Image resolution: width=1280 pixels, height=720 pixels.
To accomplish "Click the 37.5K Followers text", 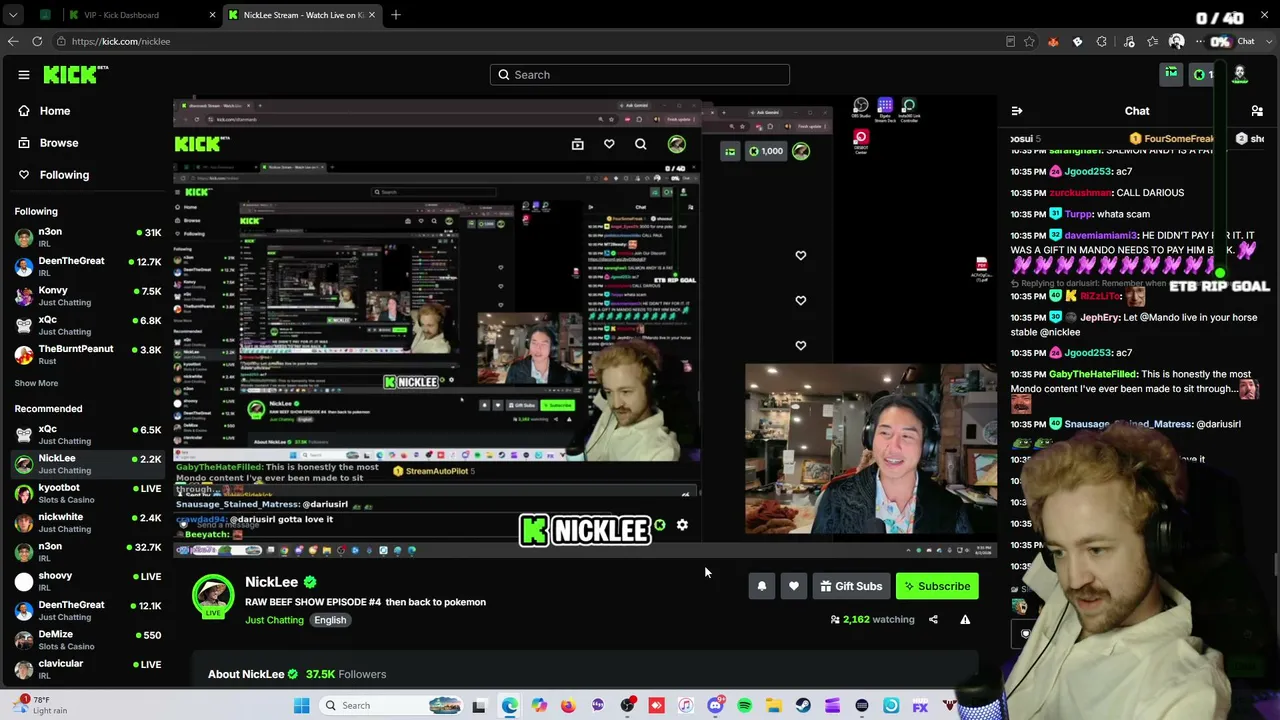I will [x=346, y=674].
